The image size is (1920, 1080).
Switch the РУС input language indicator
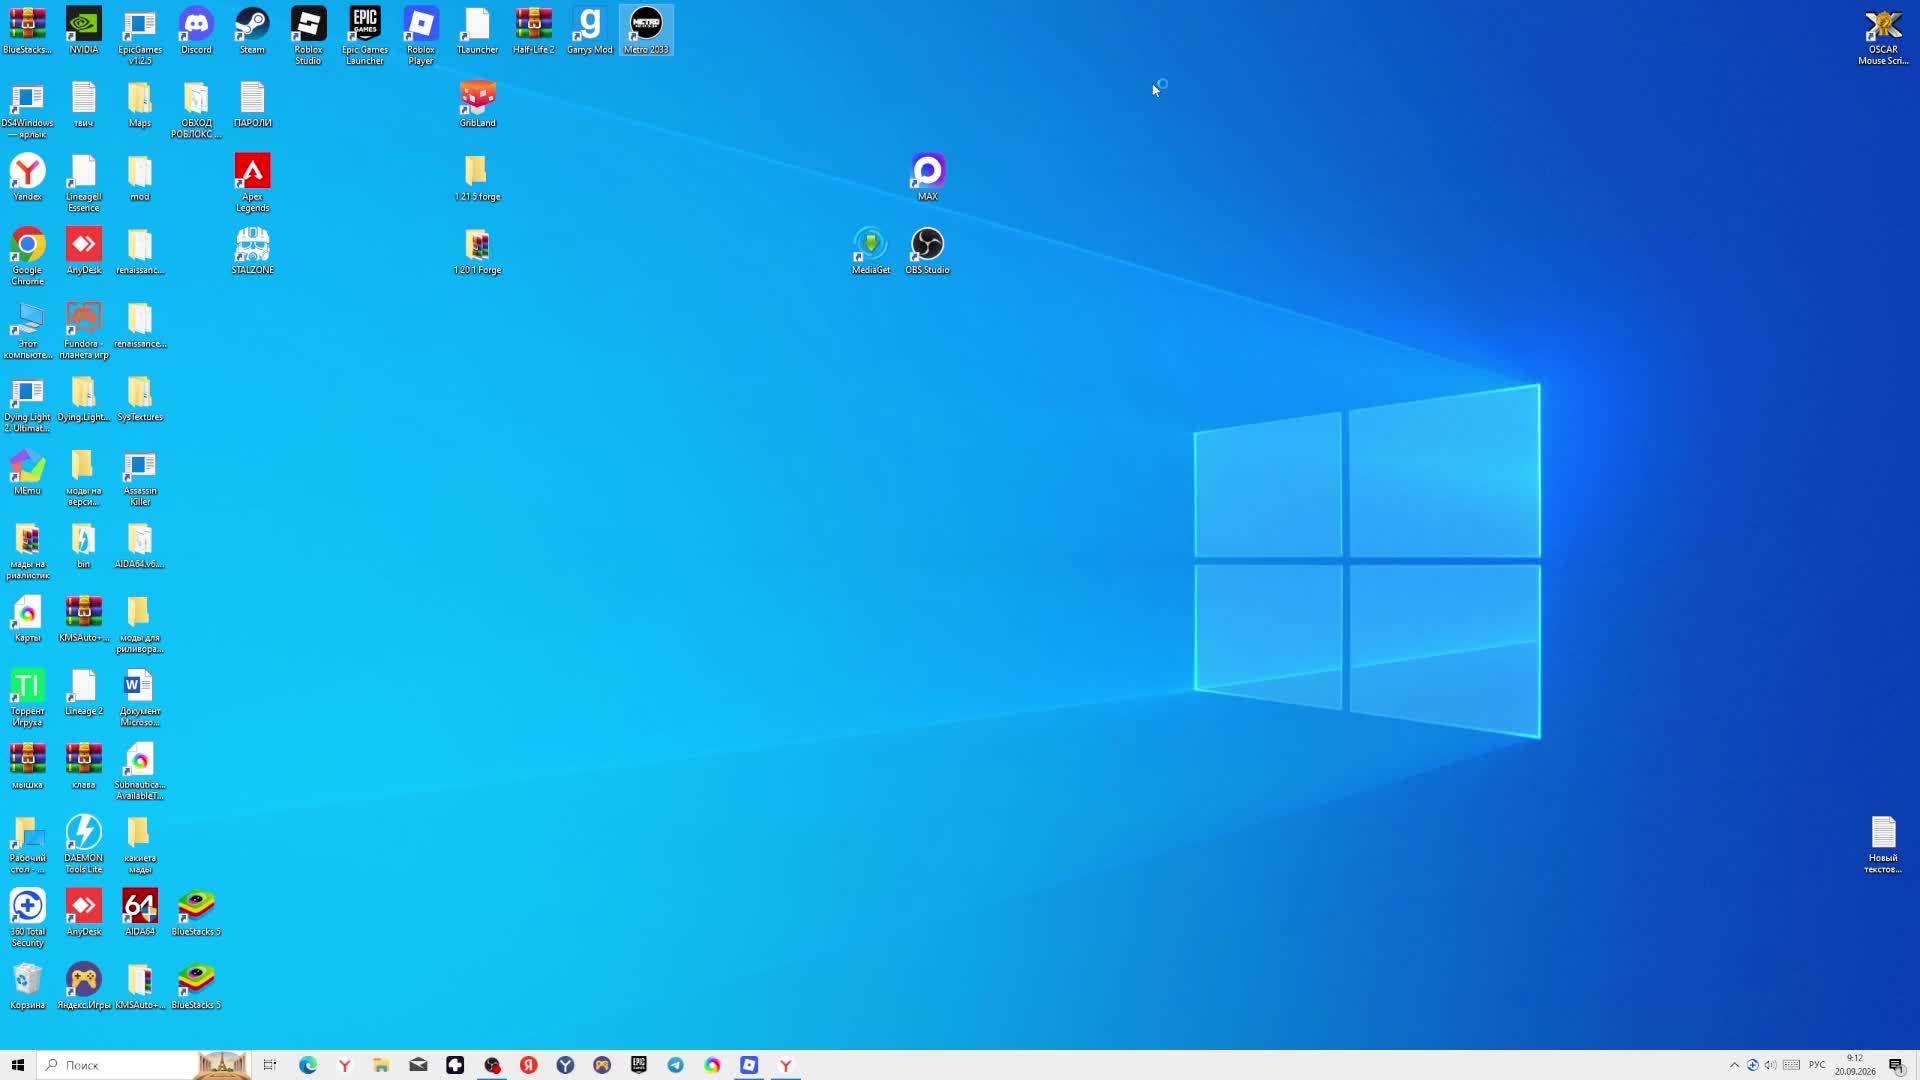(1817, 1065)
